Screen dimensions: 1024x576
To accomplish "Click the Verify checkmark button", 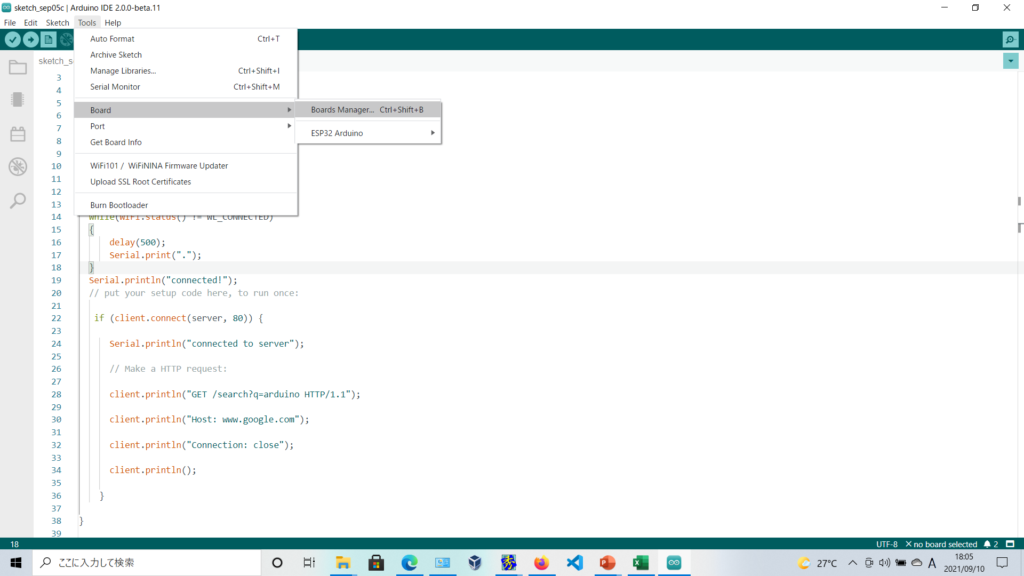I will [12, 40].
